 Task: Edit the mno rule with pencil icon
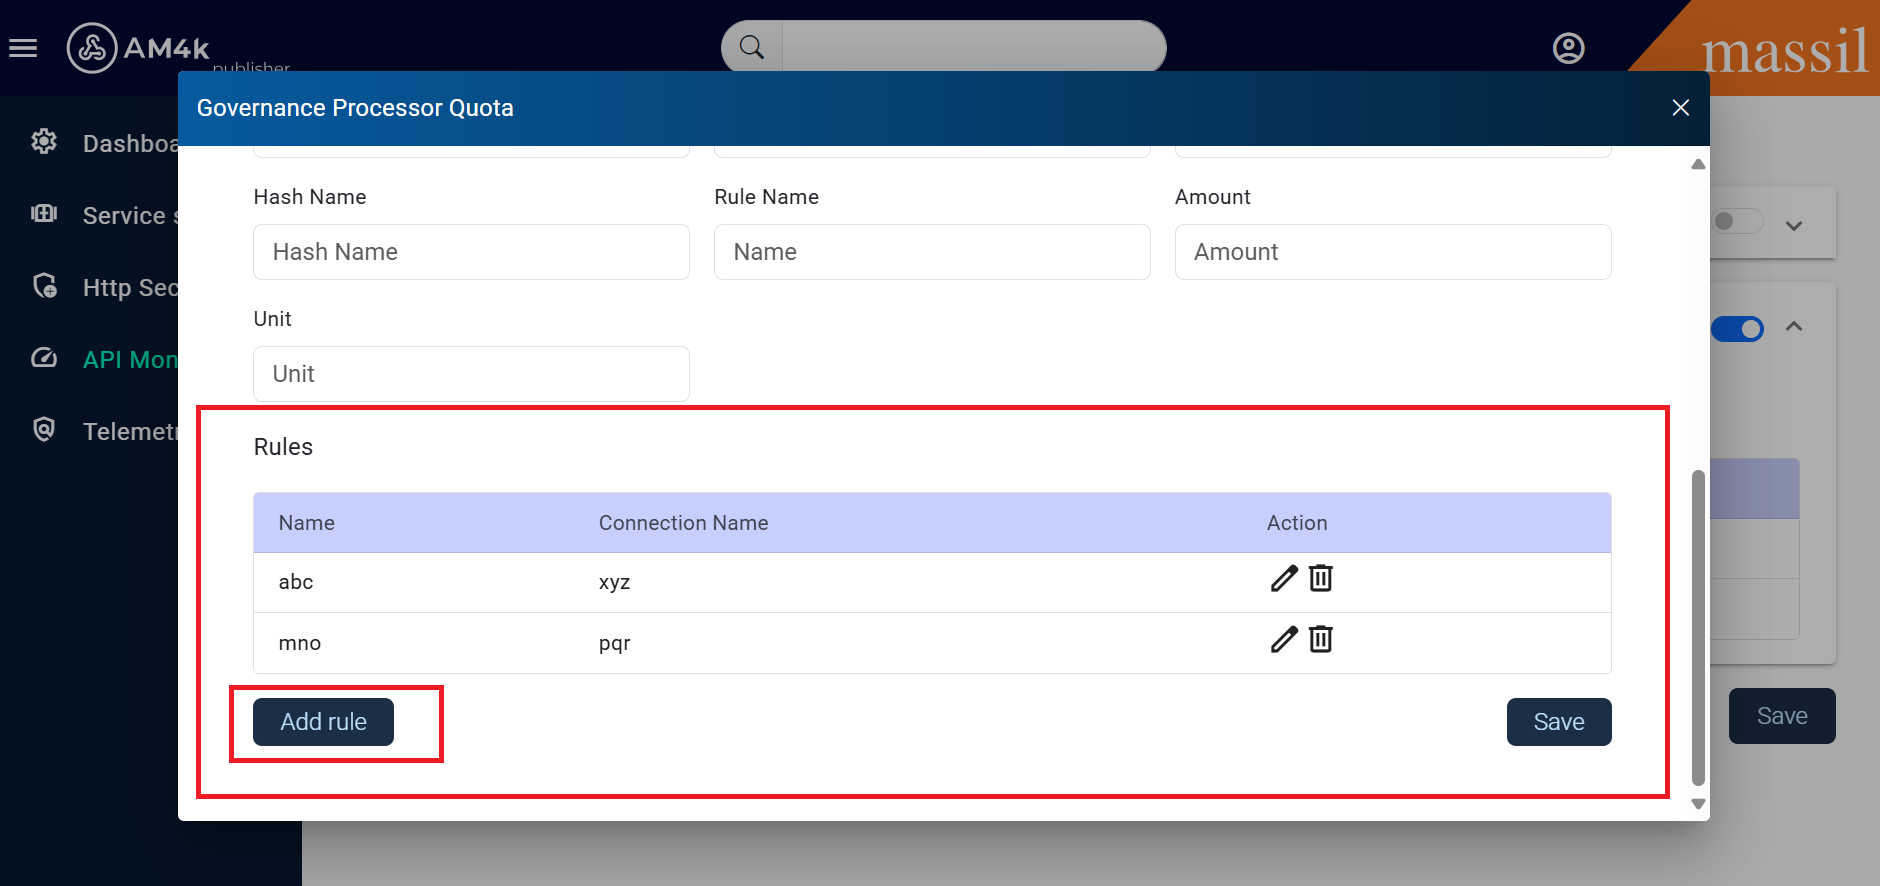(1283, 640)
